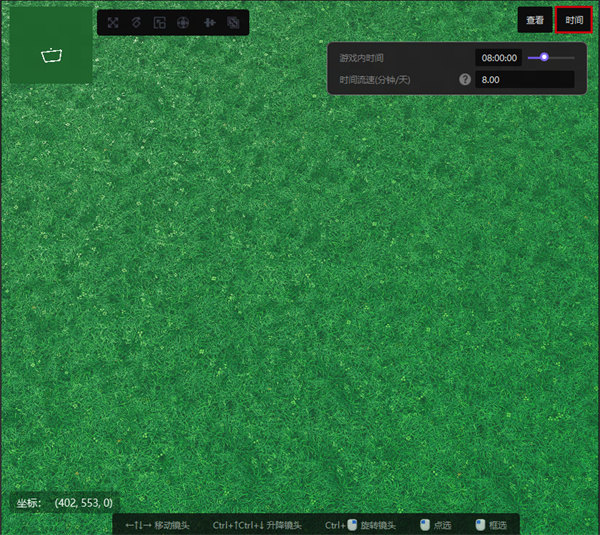Screen dimensions: 600x535
Task: Select the 时间 time tab
Action: 574,20
